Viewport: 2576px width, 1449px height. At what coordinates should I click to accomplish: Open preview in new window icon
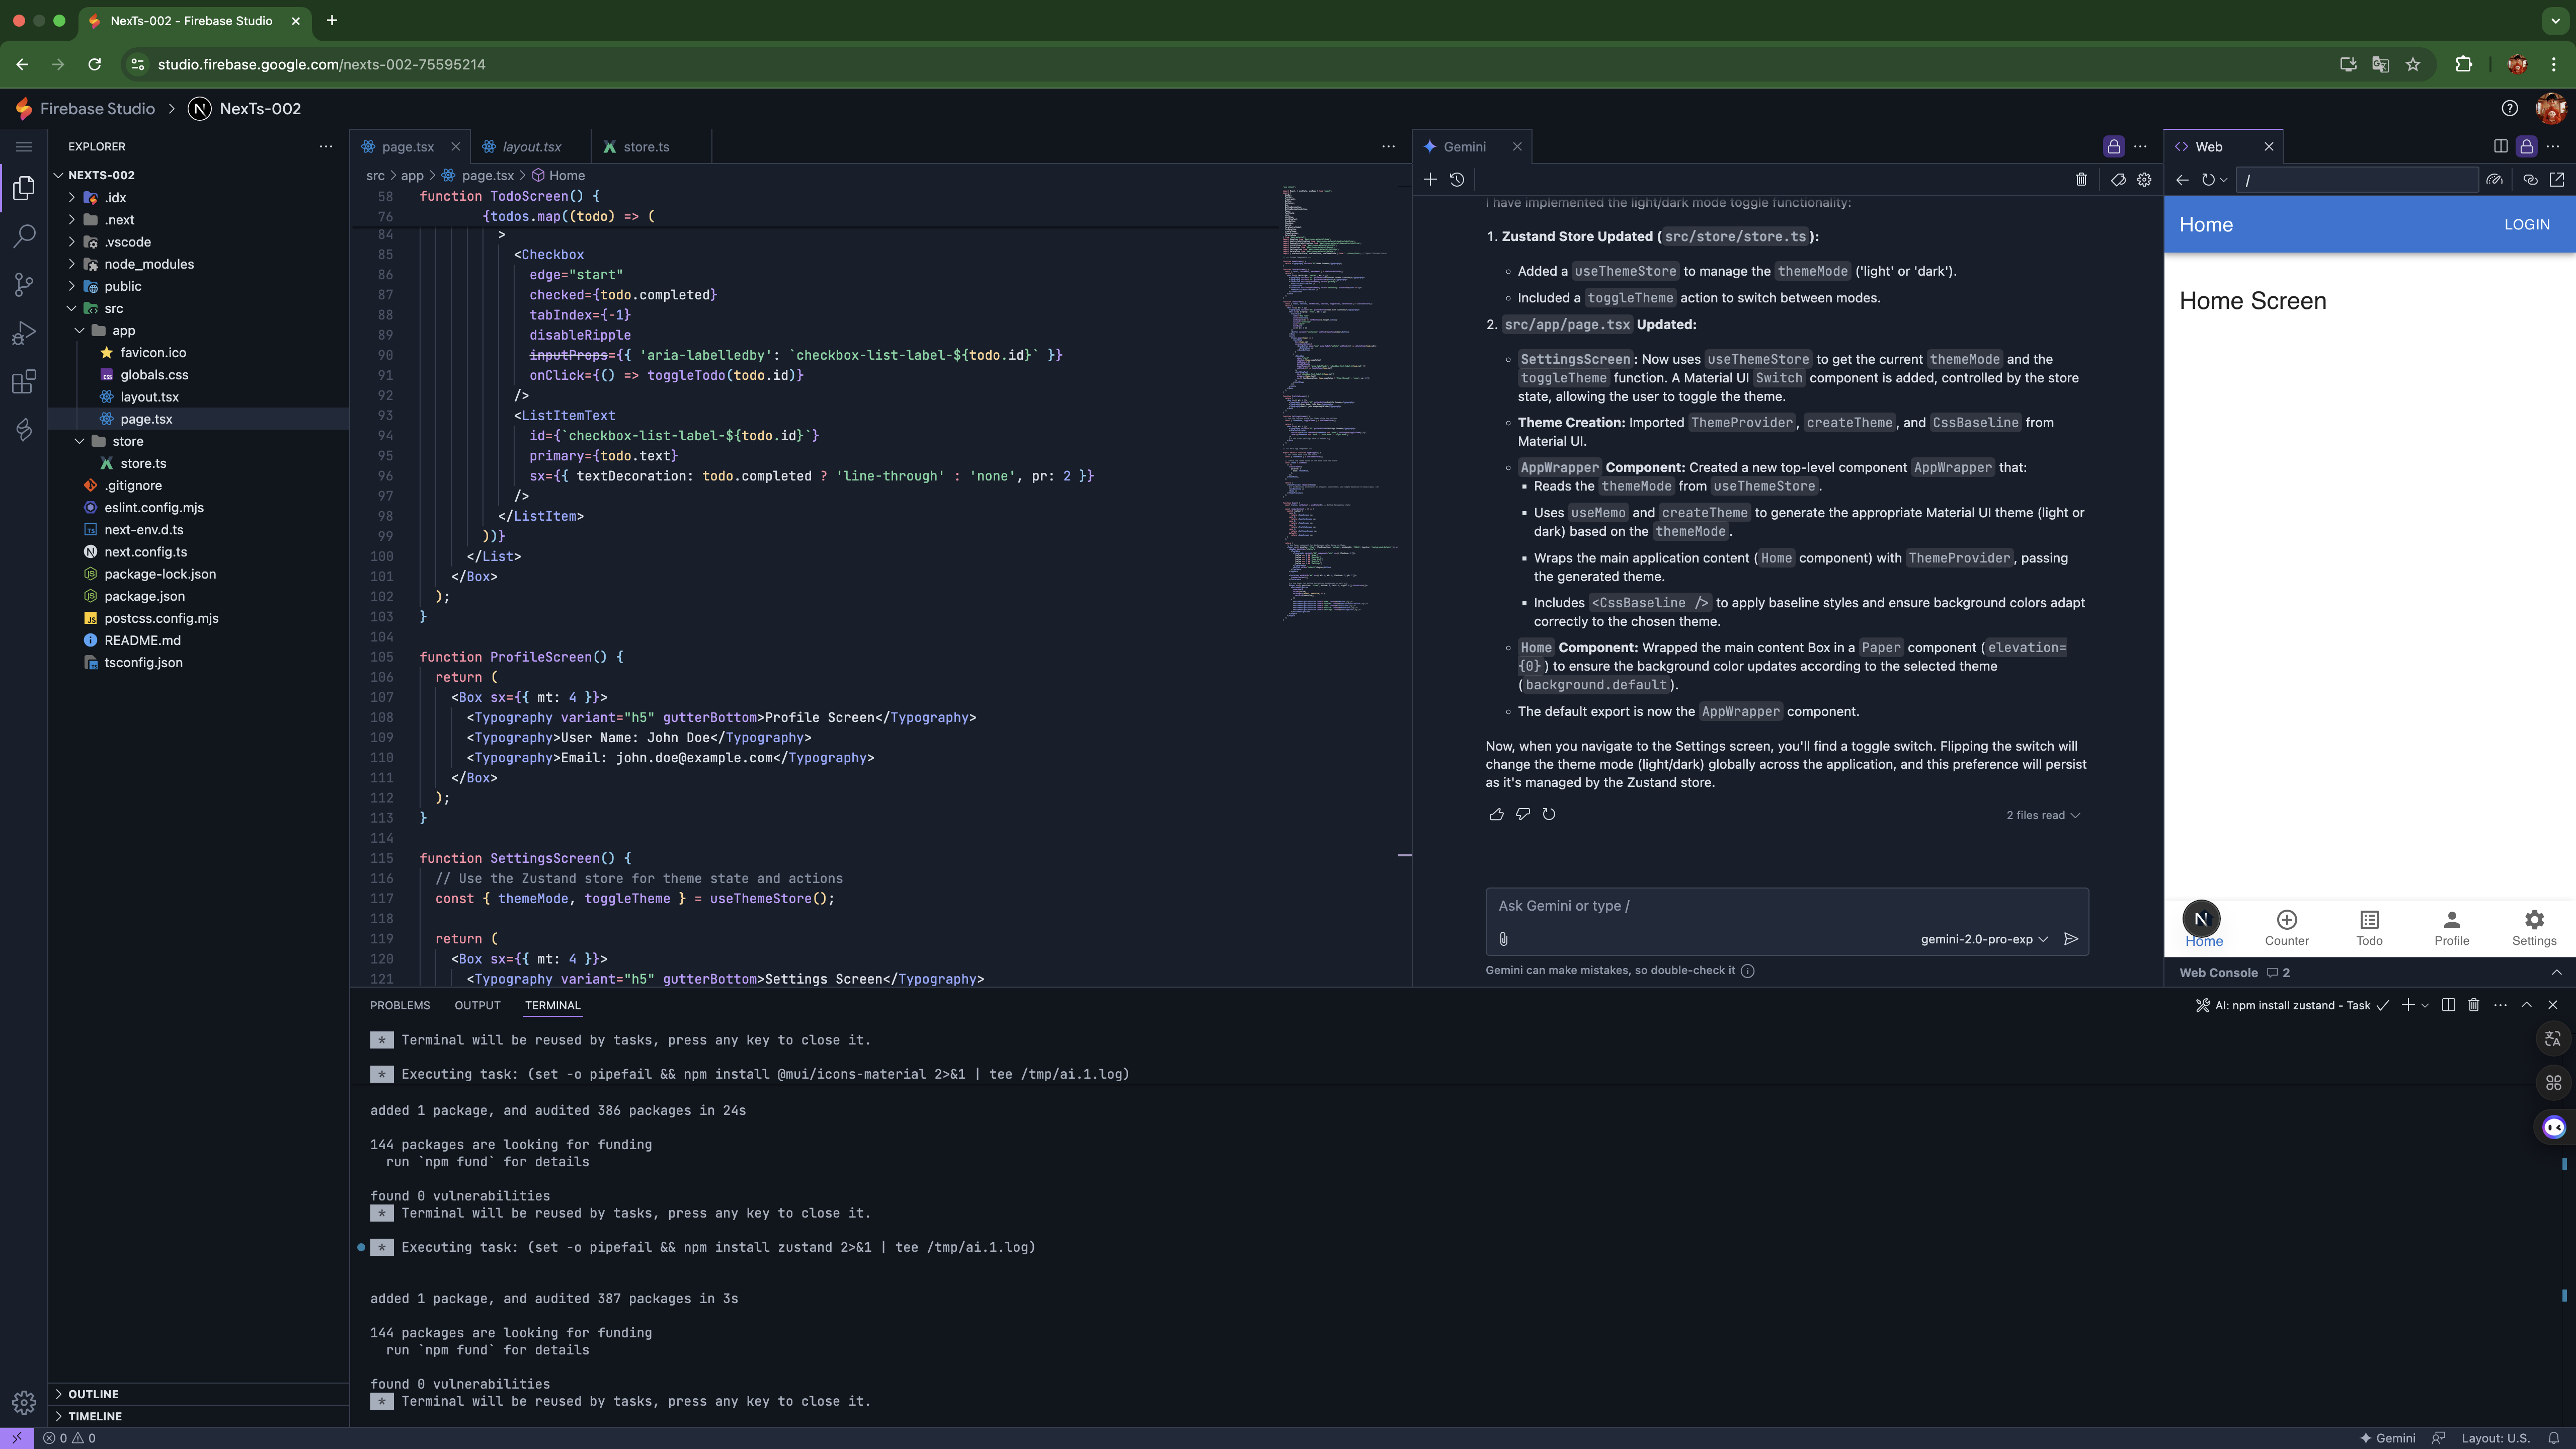[2557, 180]
